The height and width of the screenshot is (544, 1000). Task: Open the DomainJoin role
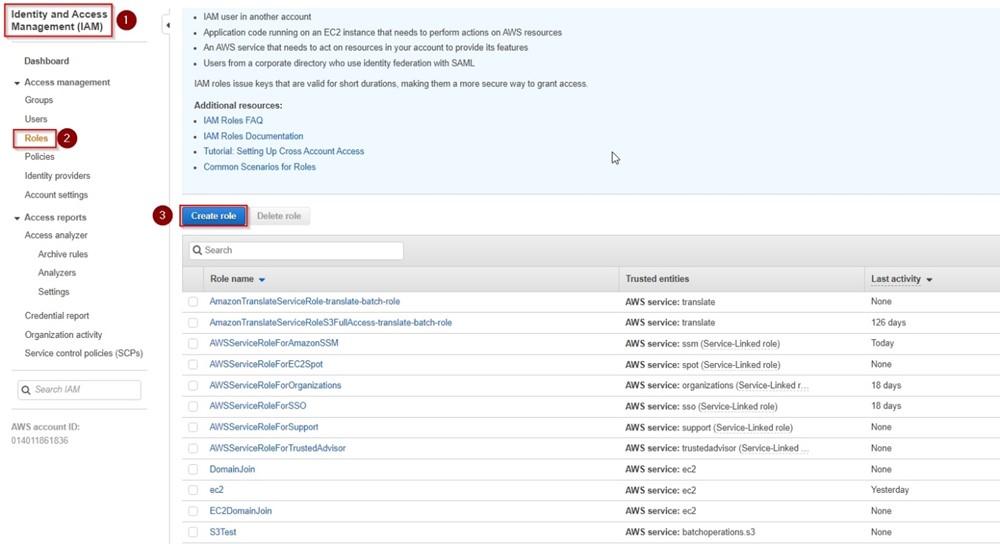[232, 469]
